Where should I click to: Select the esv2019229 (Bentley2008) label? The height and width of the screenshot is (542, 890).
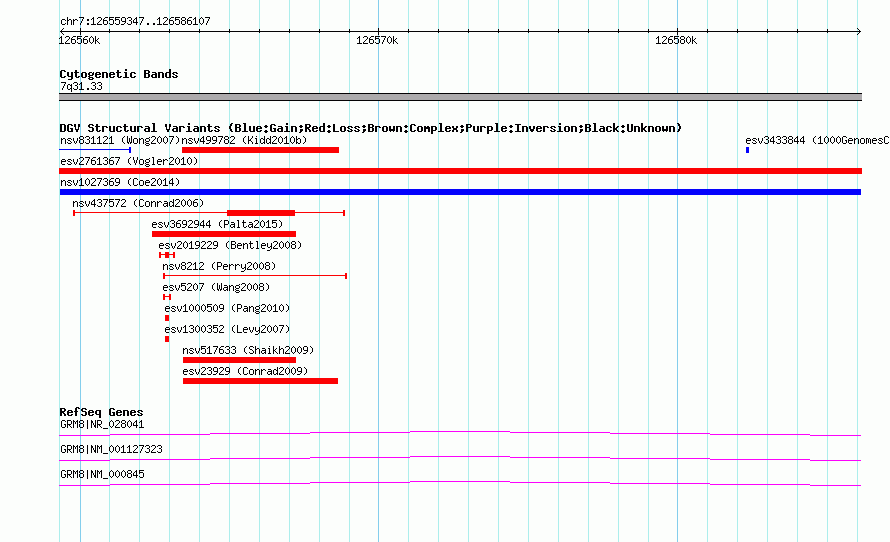(230, 245)
